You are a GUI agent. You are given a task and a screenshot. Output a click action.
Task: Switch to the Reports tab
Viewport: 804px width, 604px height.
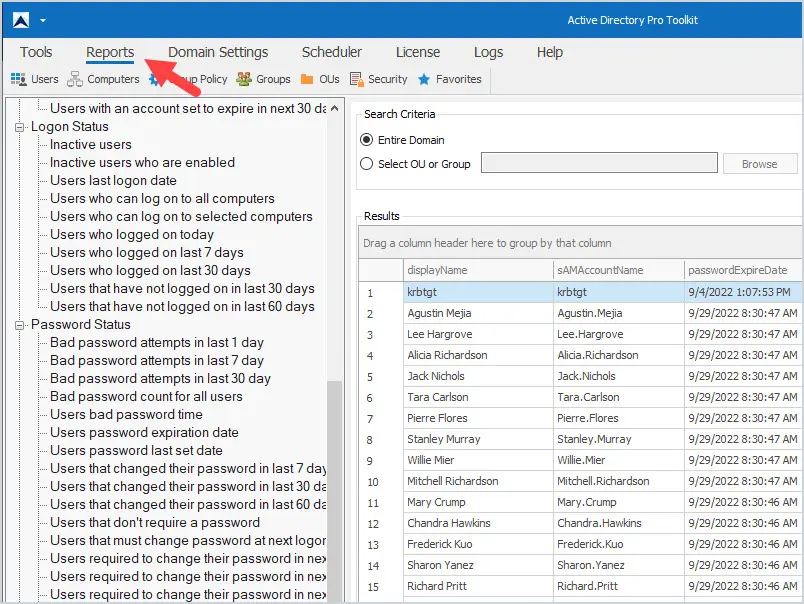tap(110, 52)
